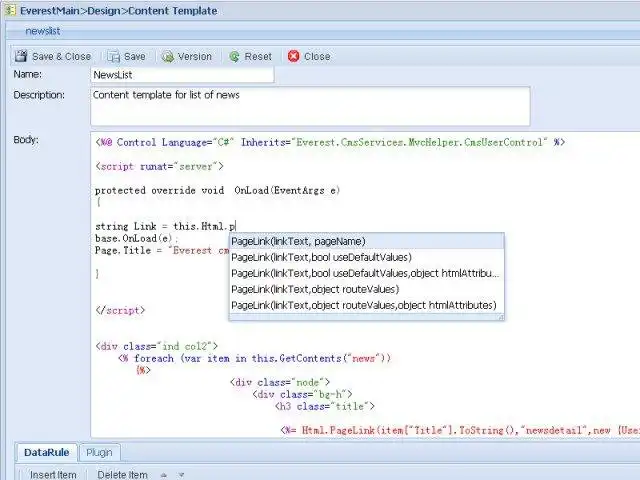Click the move down arrow beside Delete Item

[181, 475]
